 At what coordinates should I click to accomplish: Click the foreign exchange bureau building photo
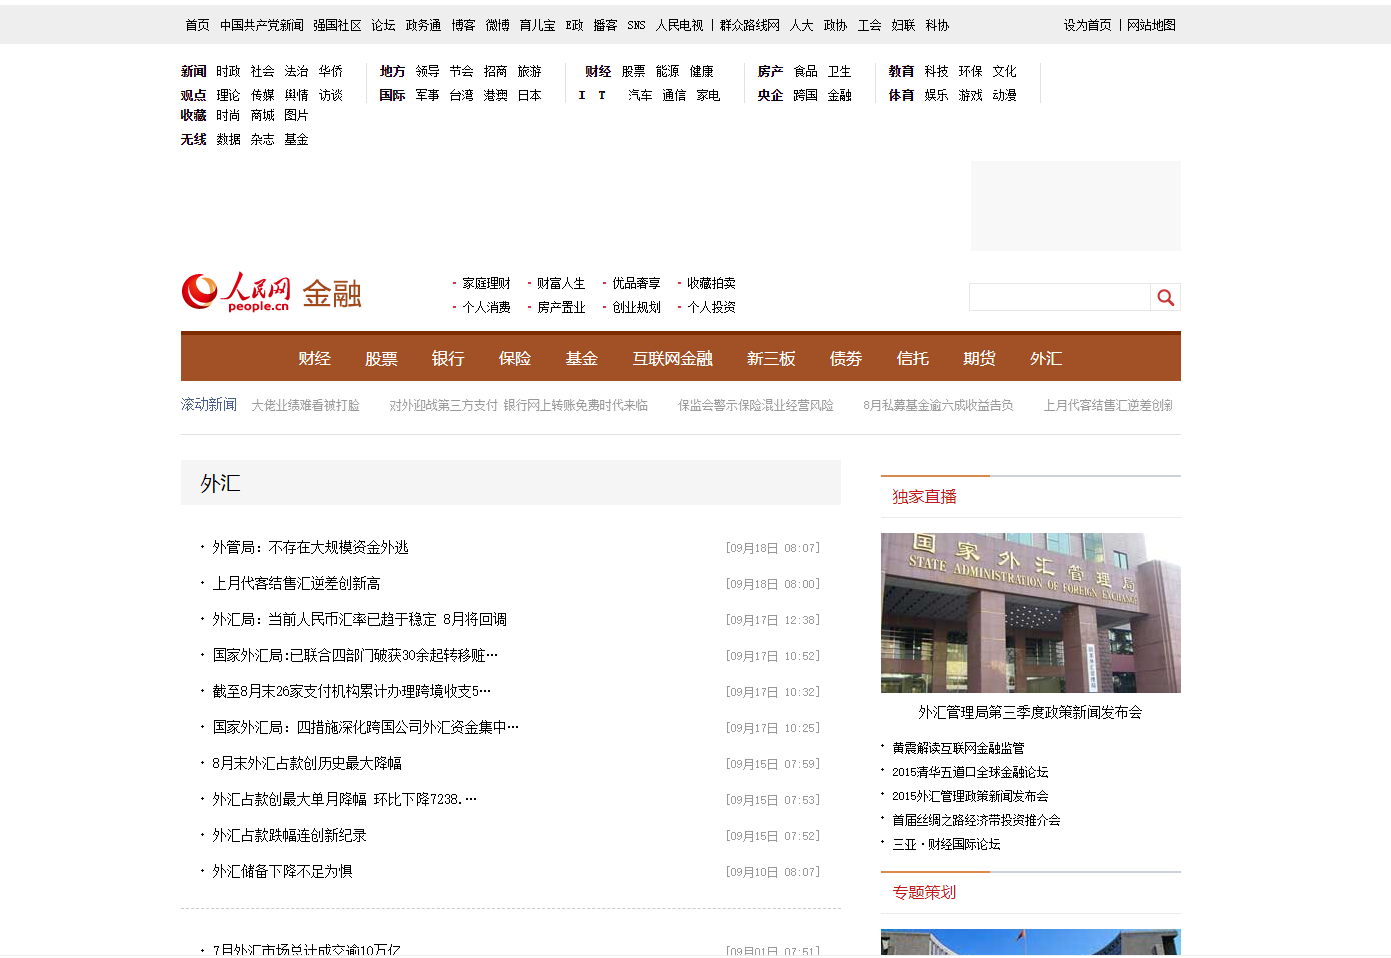pos(1030,612)
